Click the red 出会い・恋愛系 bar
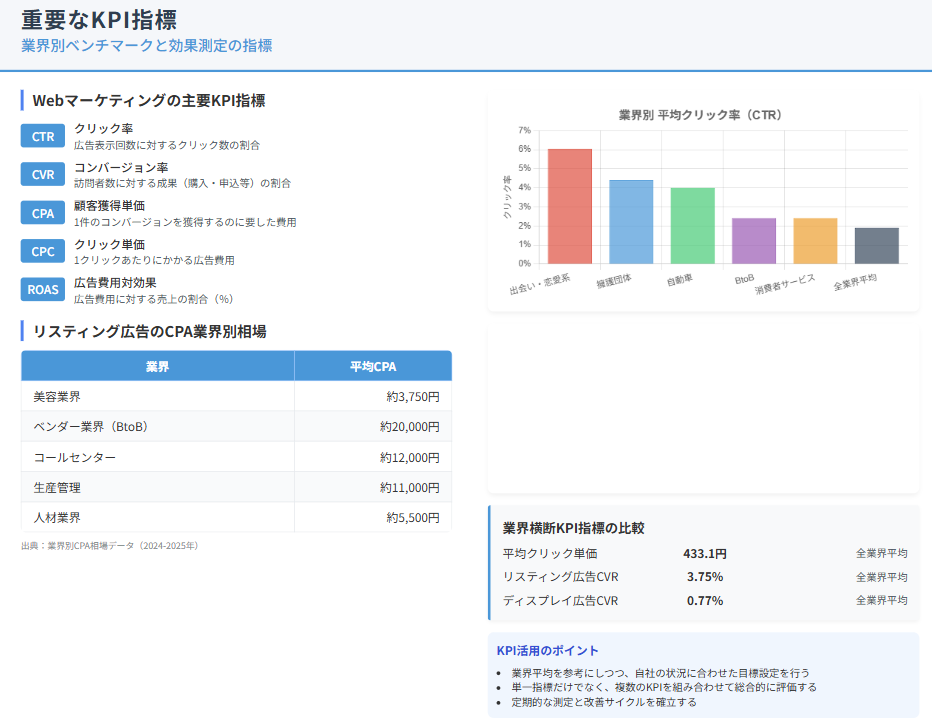 tap(570, 207)
